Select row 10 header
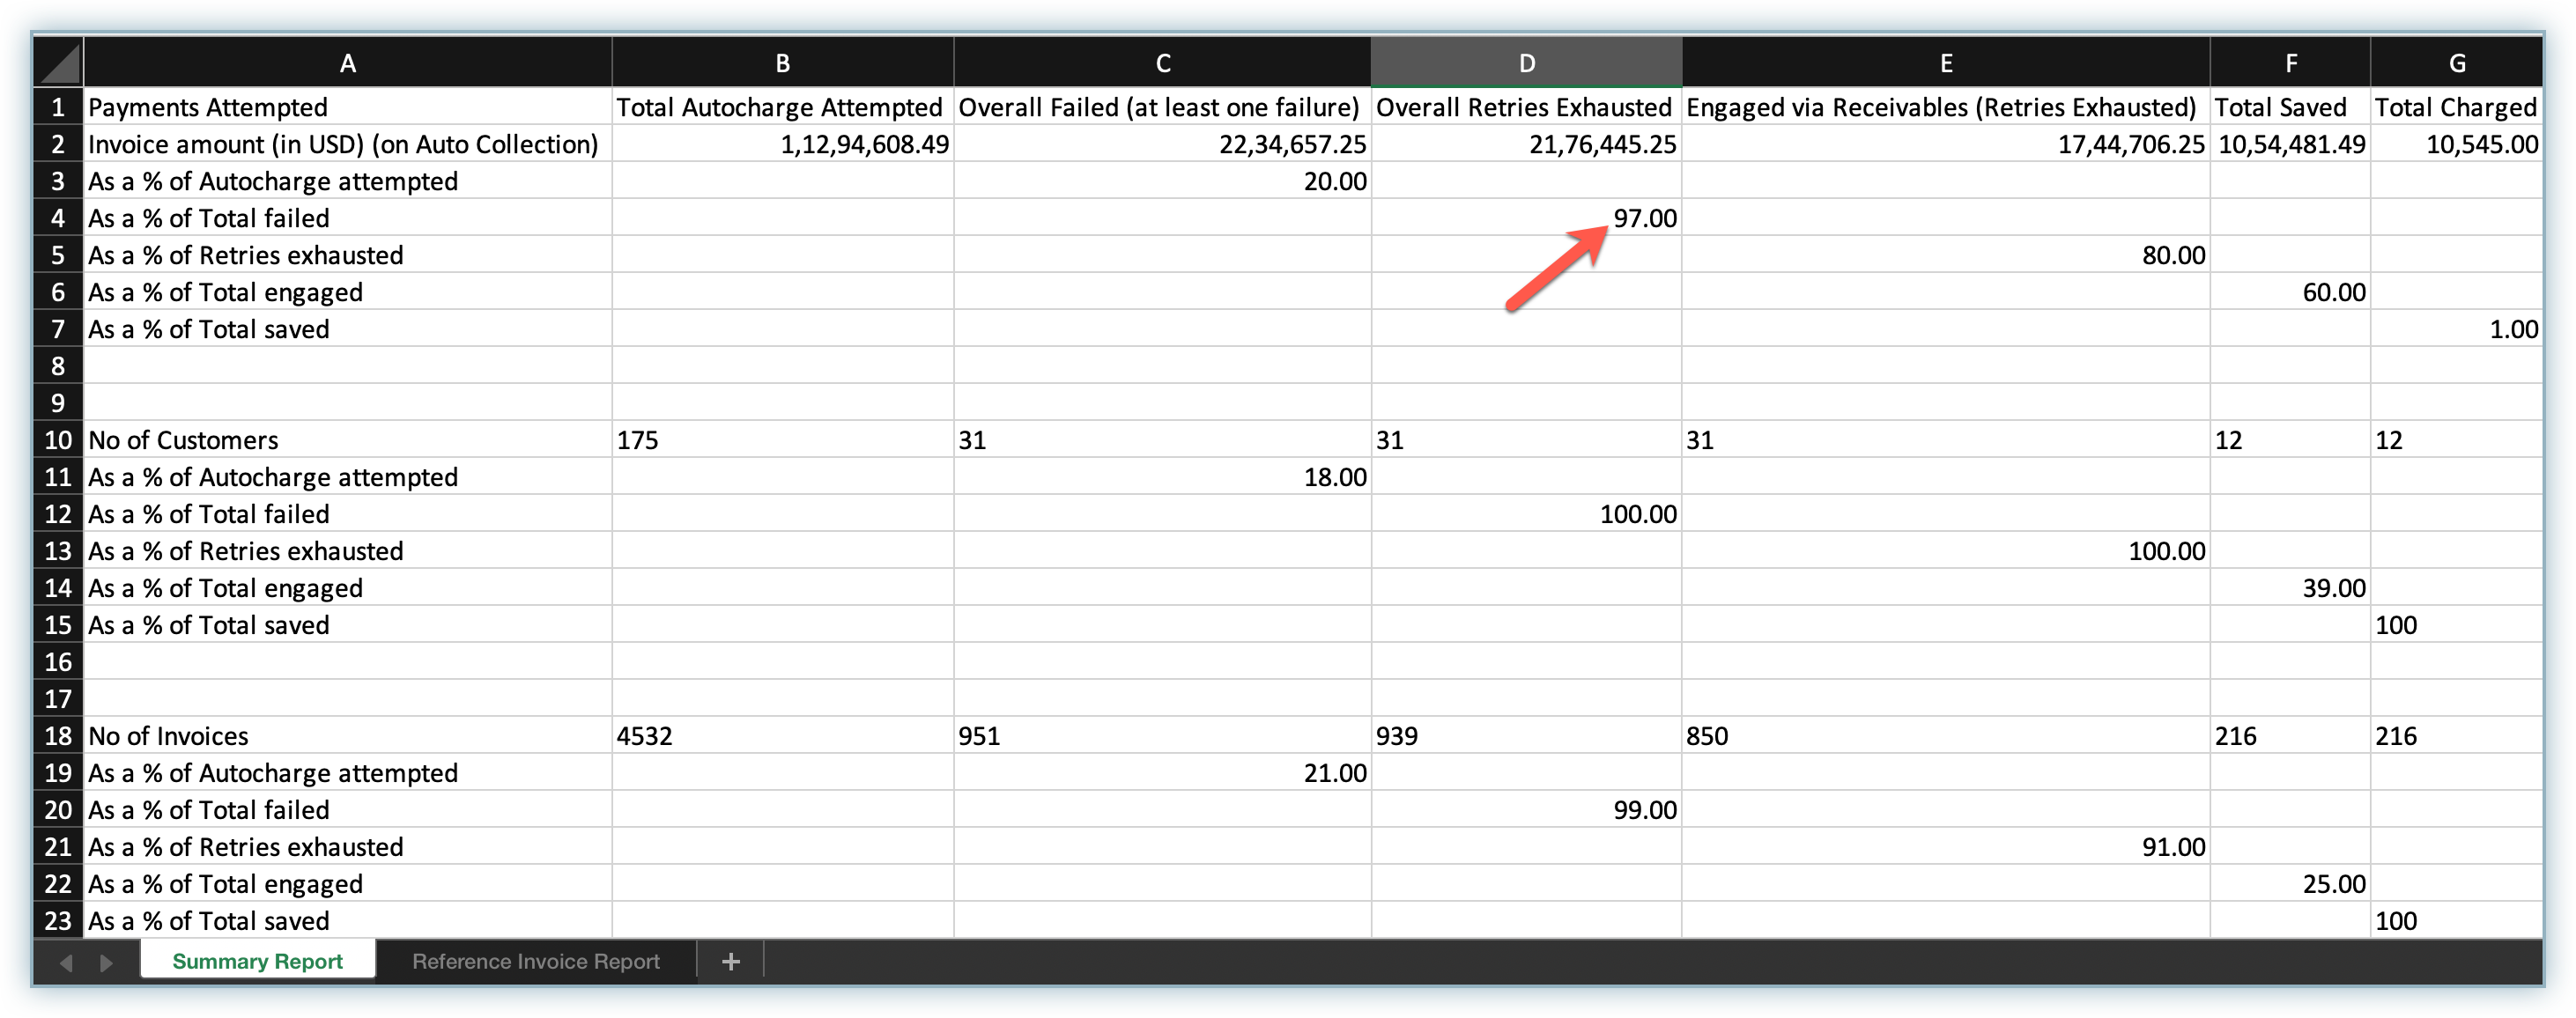Viewport: 2576px width, 1018px height. (58, 440)
